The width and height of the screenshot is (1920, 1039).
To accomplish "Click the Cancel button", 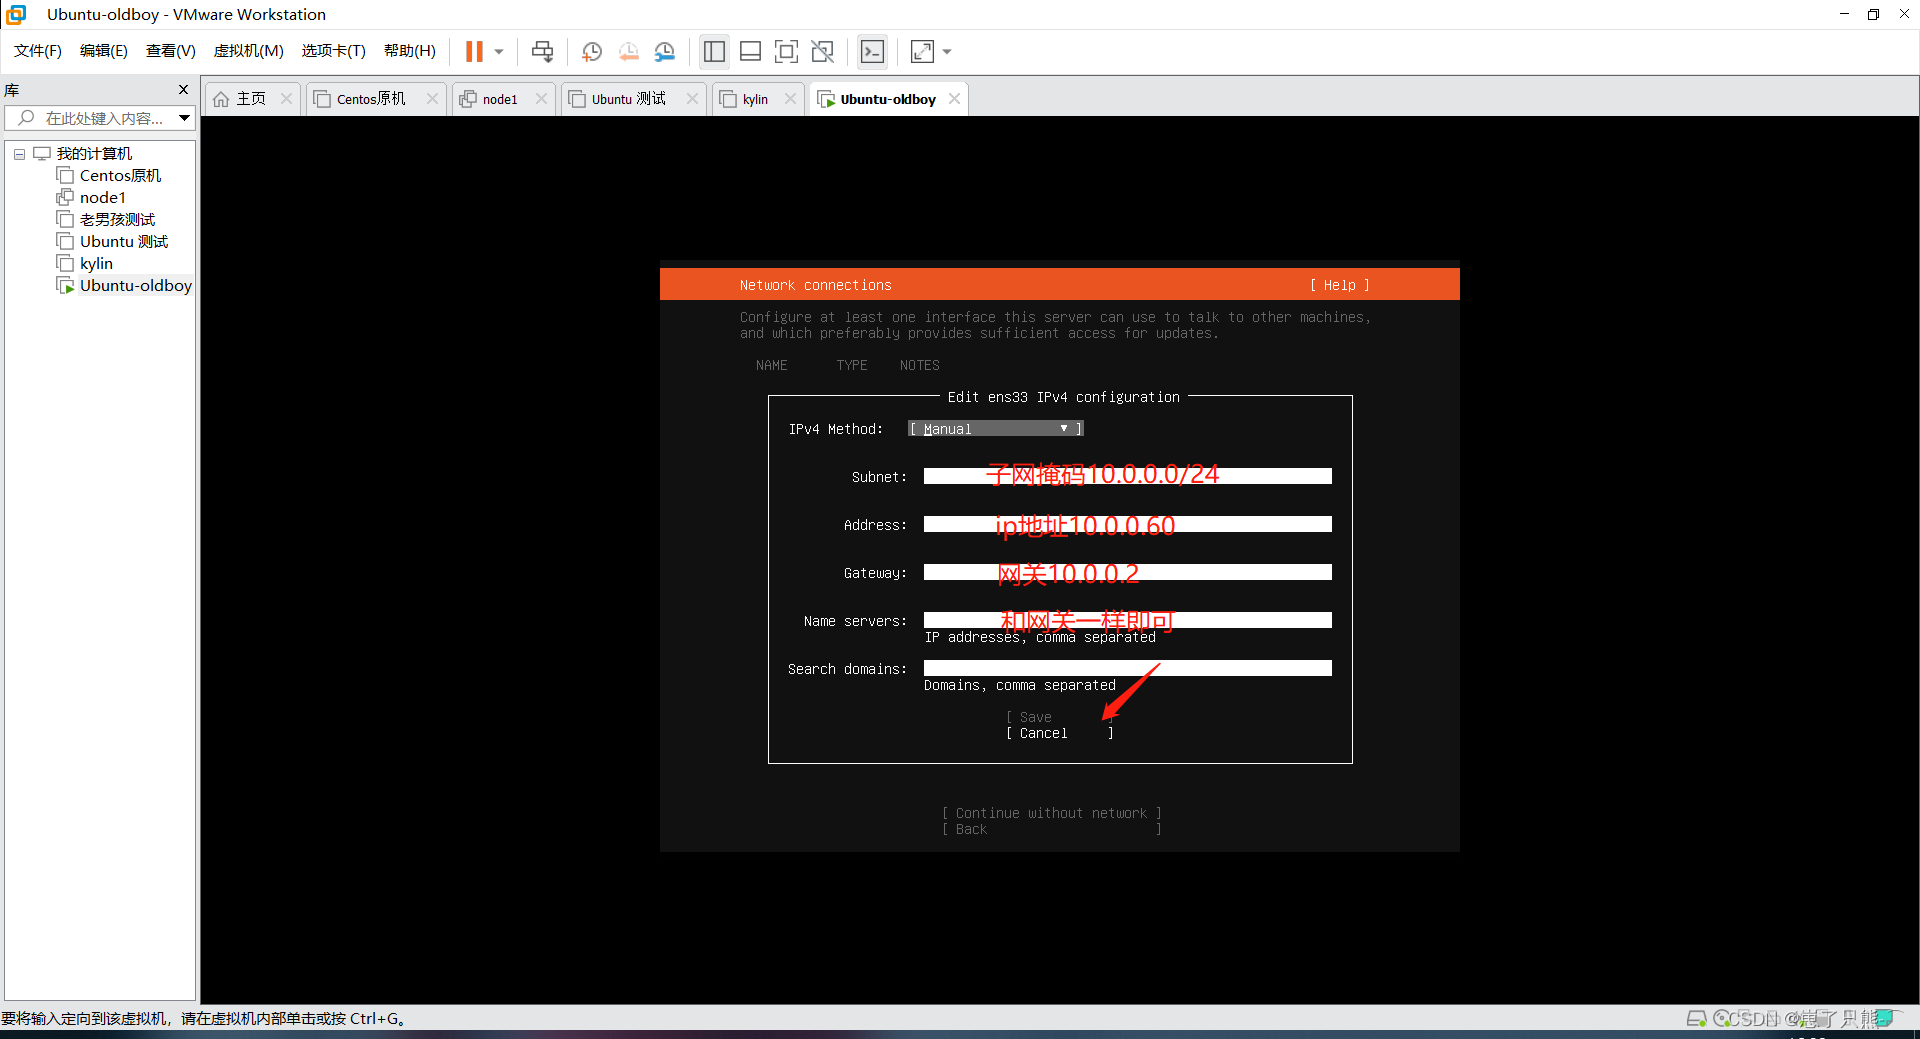I will (1059, 733).
